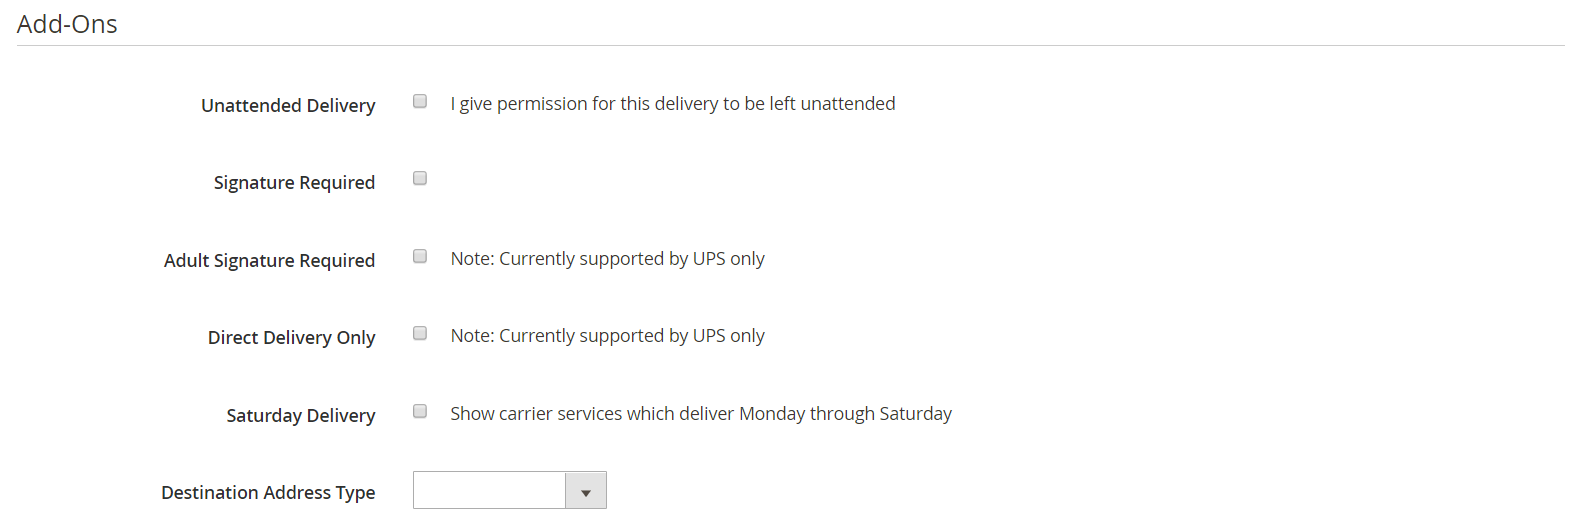Click the UPS-only note beside Adult Signature Required
The height and width of the screenshot is (532, 1579).
607,259
